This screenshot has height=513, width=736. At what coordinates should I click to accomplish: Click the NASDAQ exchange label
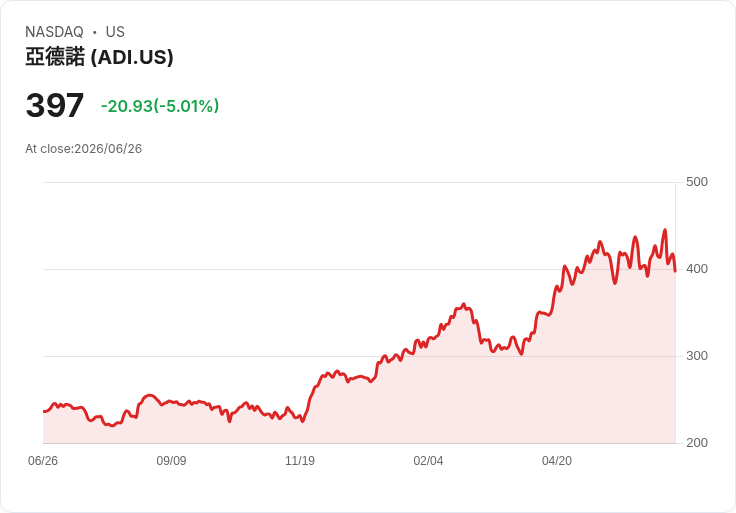pos(54,32)
